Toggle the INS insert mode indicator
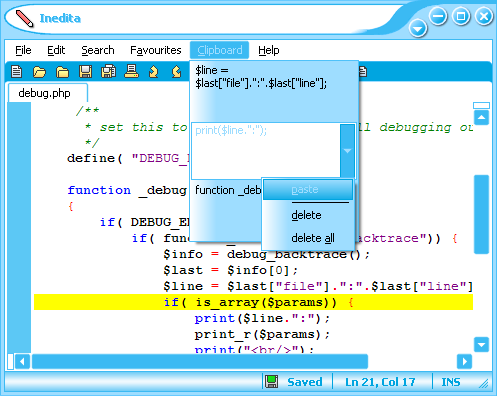 (x=450, y=382)
